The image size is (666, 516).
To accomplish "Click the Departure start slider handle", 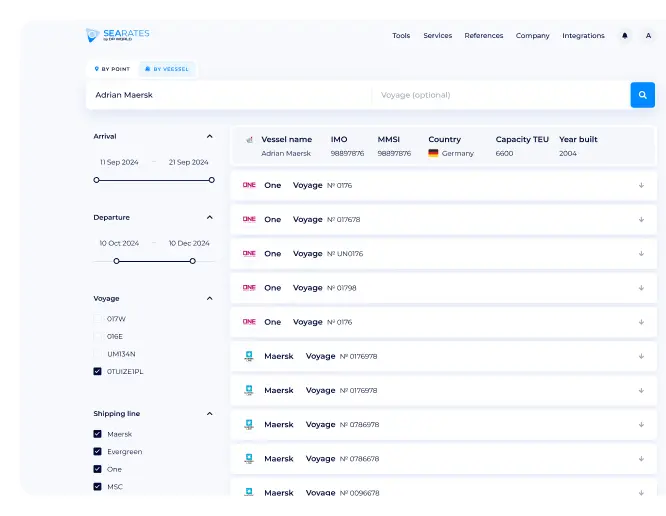I will click(116, 261).
